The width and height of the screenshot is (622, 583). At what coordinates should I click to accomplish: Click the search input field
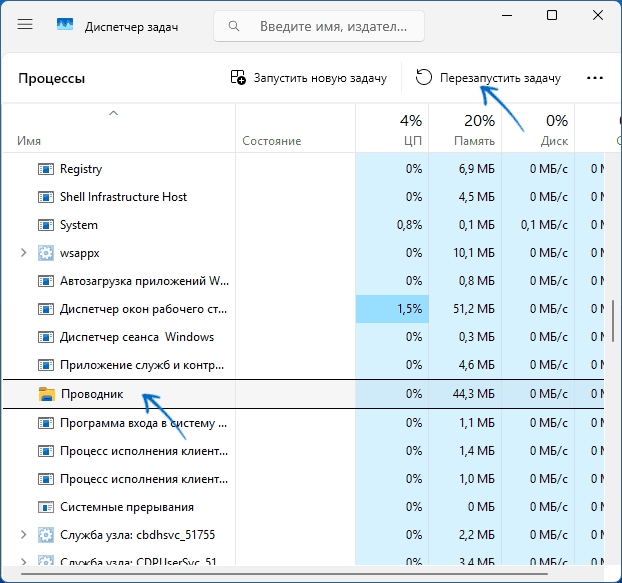[x=319, y=26]
